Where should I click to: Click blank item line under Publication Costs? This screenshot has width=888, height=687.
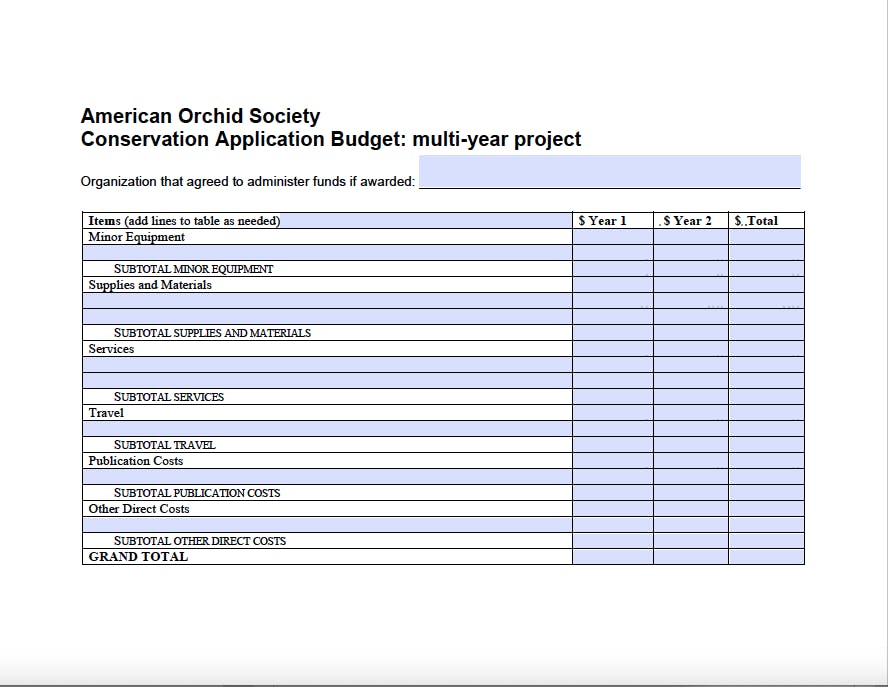pos(327,477)
